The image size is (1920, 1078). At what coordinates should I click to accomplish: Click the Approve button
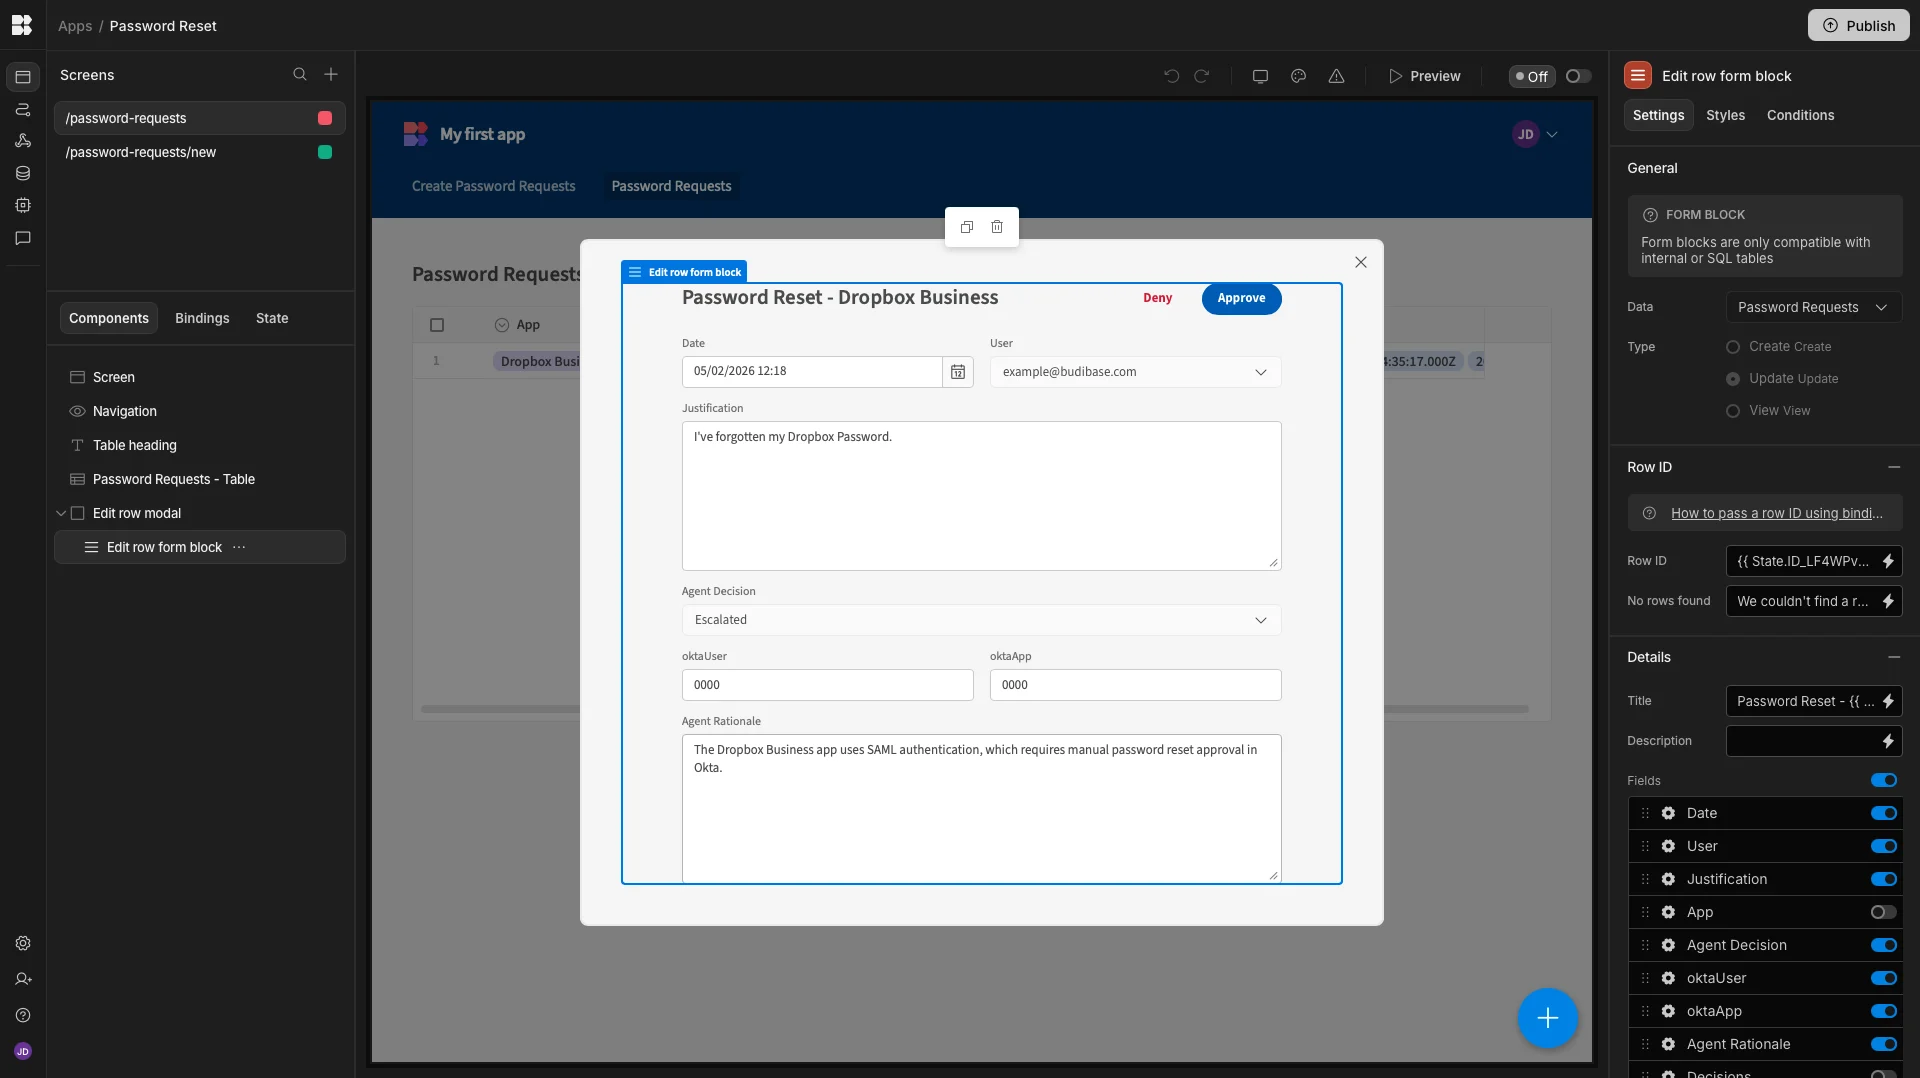[1241, 298]
